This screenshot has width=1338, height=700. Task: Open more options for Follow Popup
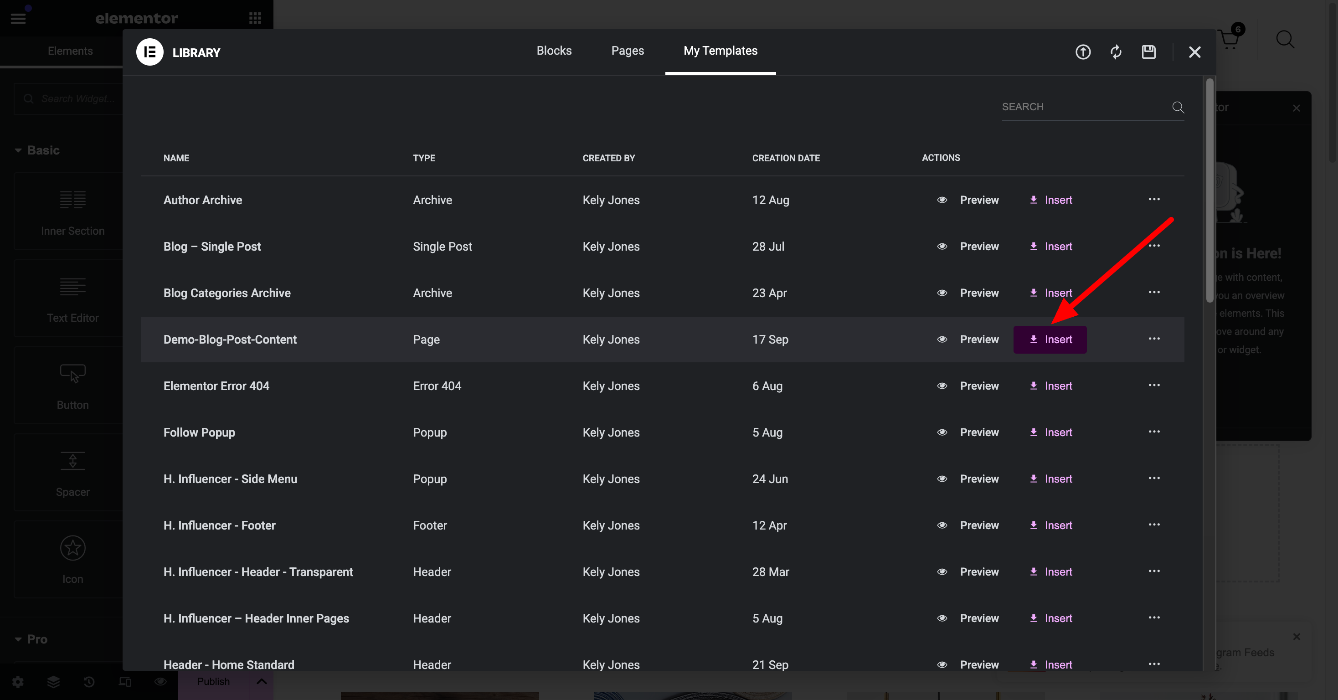(1154, 432)
